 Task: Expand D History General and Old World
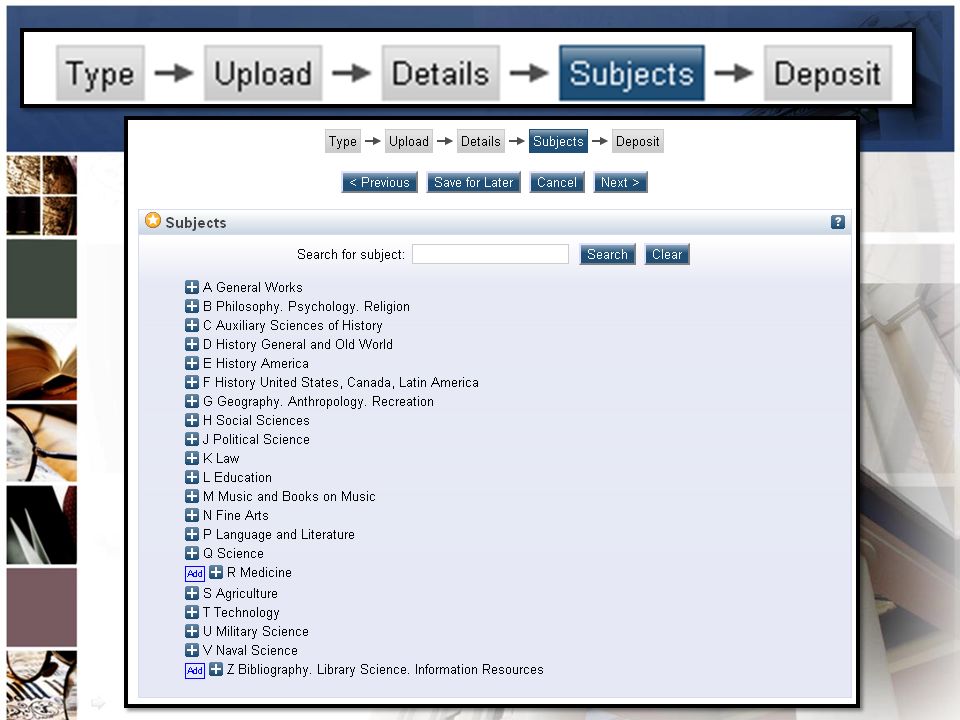[x=192, y=344]
